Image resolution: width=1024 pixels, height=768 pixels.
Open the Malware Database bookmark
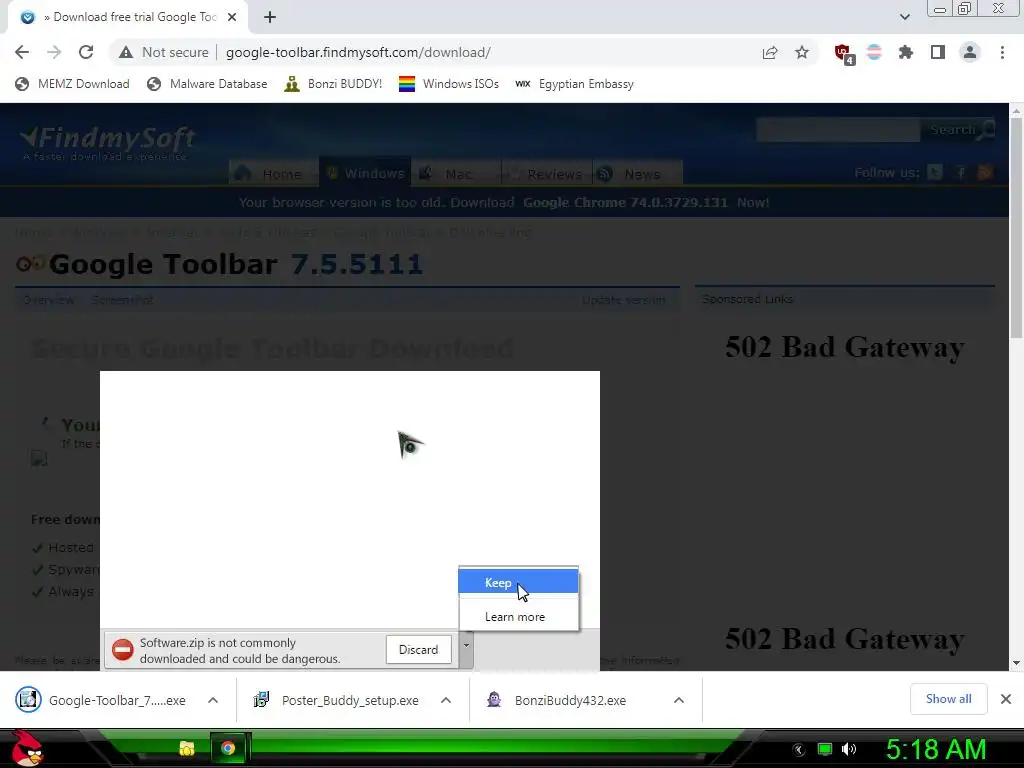207,84
